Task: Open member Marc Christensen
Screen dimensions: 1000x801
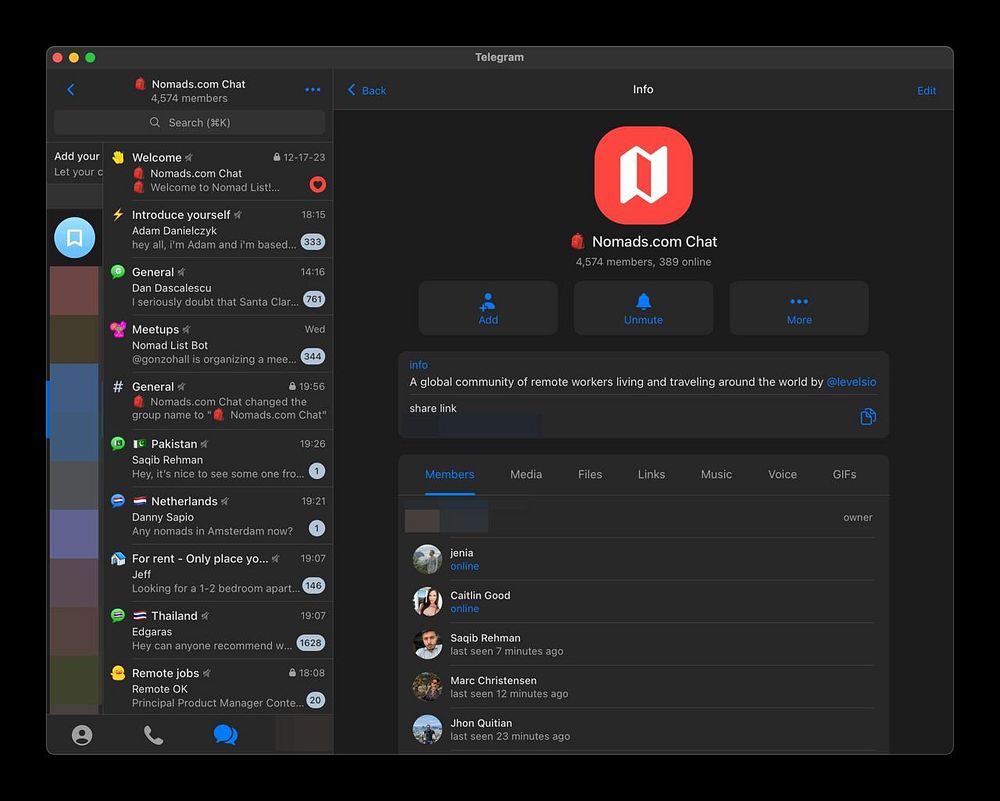Action: click(x=643, y=687)
